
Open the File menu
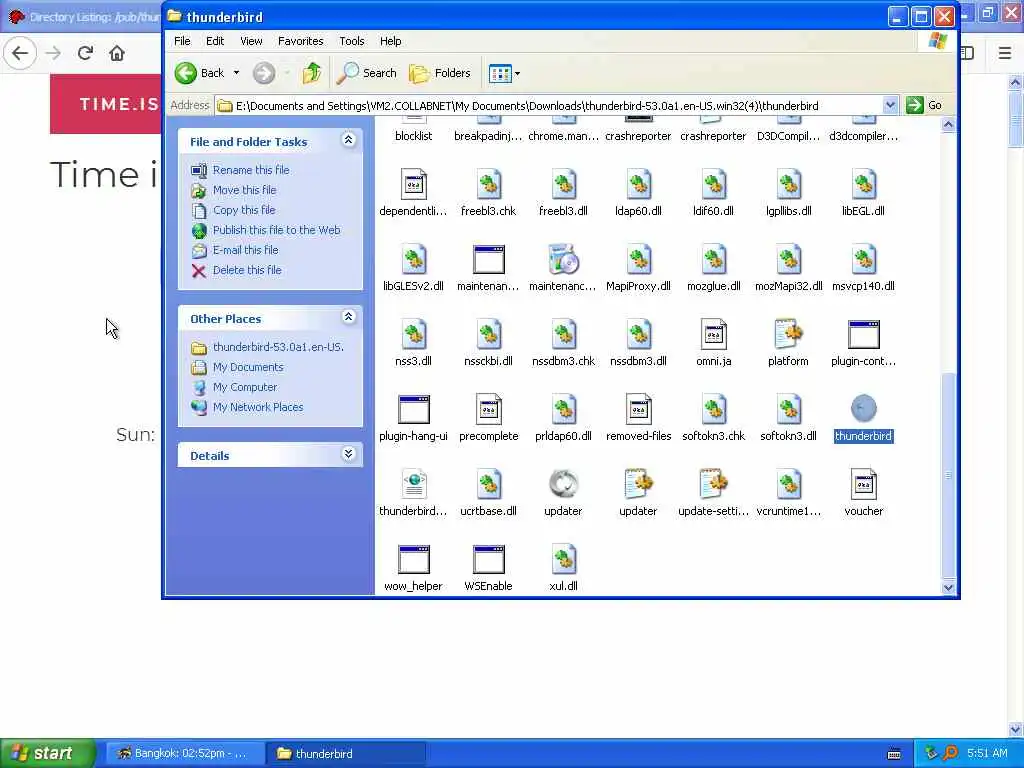182,41
